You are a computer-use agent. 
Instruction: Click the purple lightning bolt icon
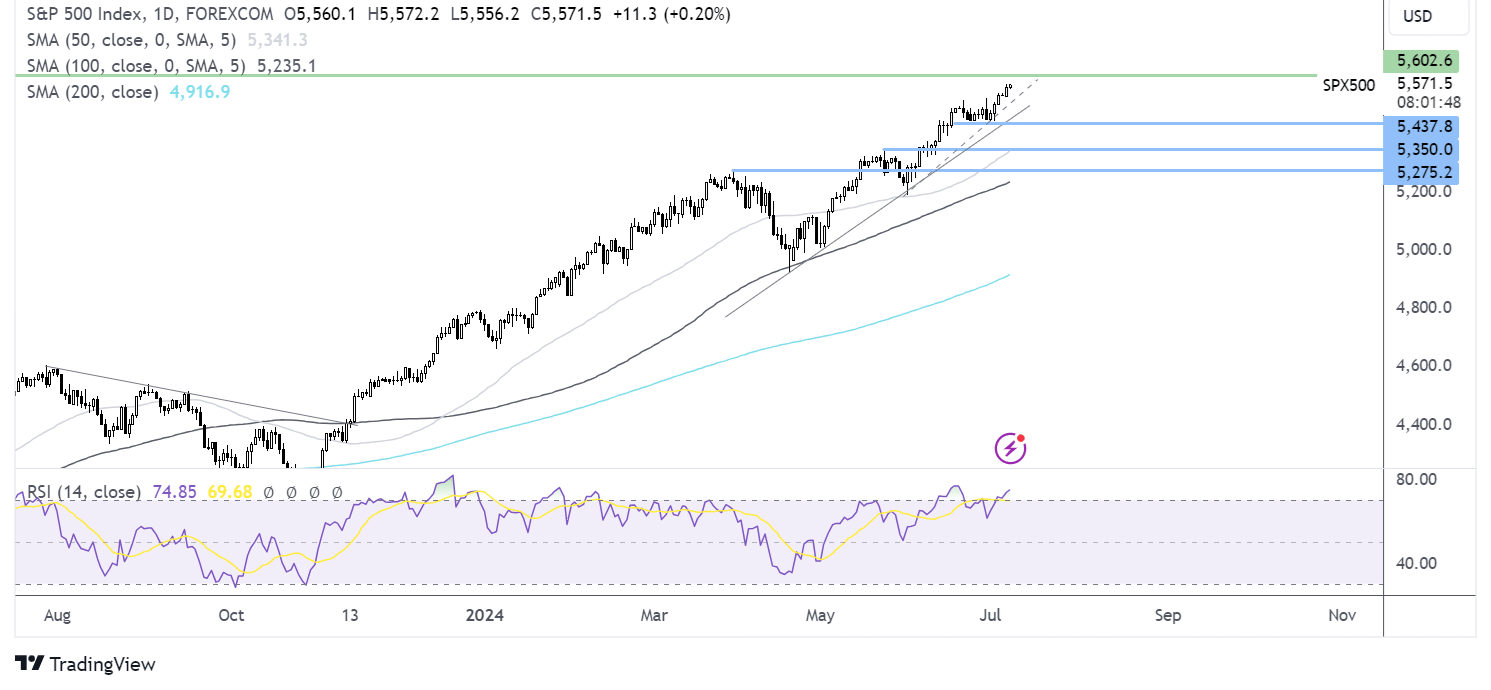[x=1010, y=449]
